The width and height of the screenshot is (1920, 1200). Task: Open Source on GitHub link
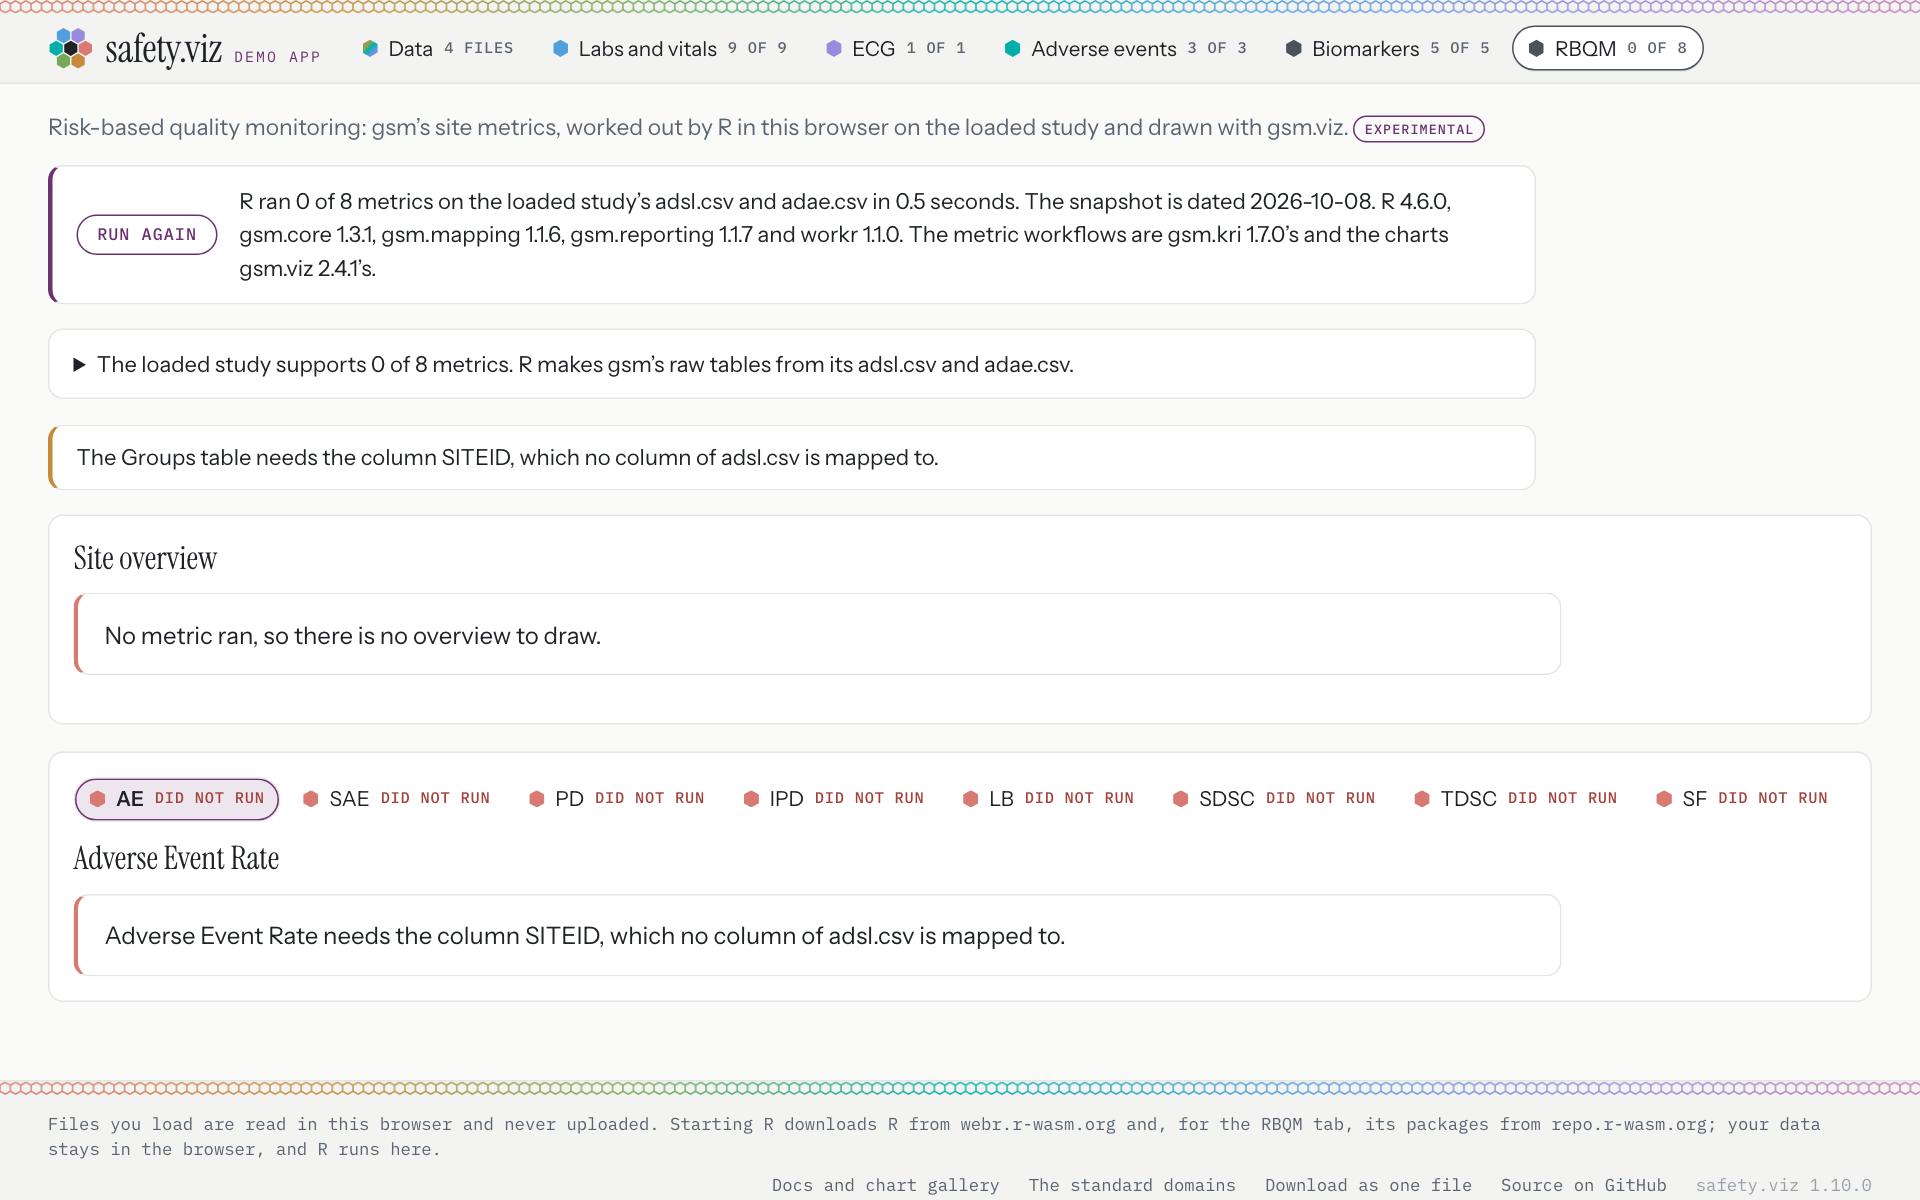tap(1583, 1185)
